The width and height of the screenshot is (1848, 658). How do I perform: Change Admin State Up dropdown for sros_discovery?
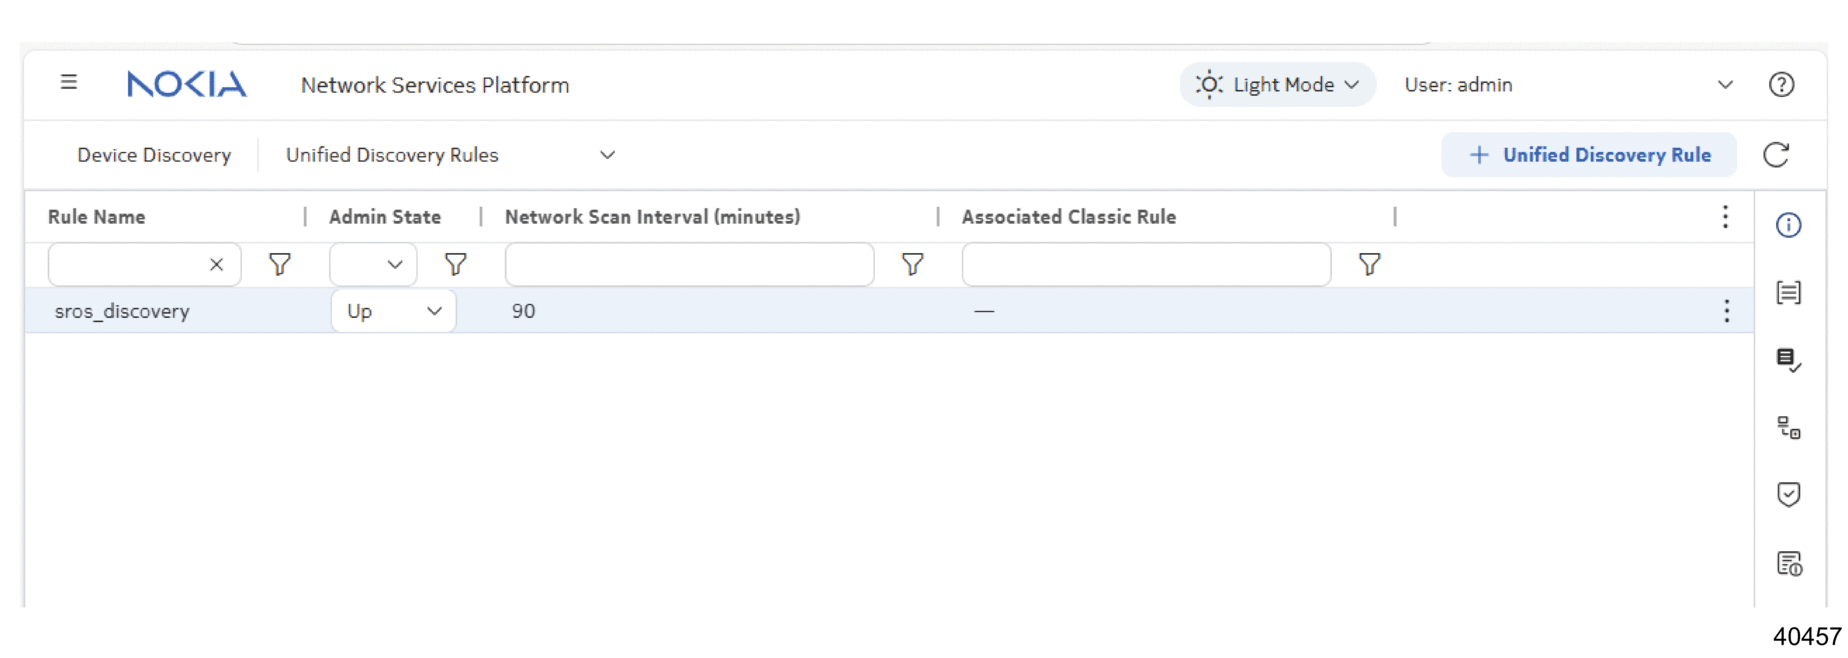point(393,311)
